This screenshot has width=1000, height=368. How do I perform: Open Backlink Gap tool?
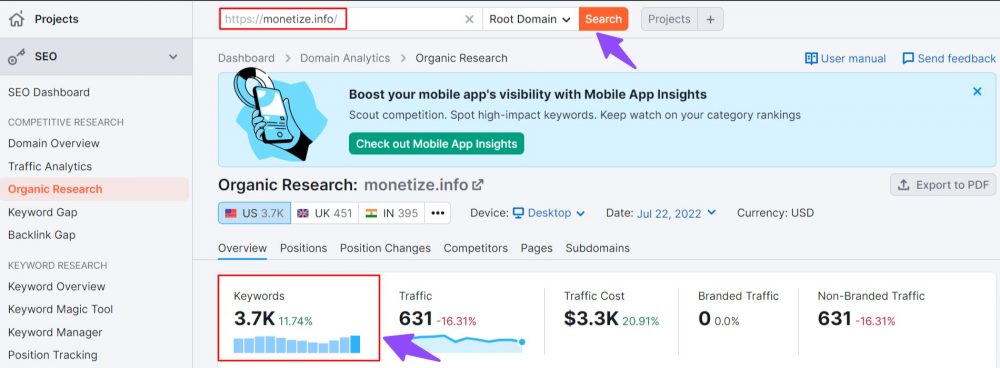pyautogui.click(x=41, y=235)
